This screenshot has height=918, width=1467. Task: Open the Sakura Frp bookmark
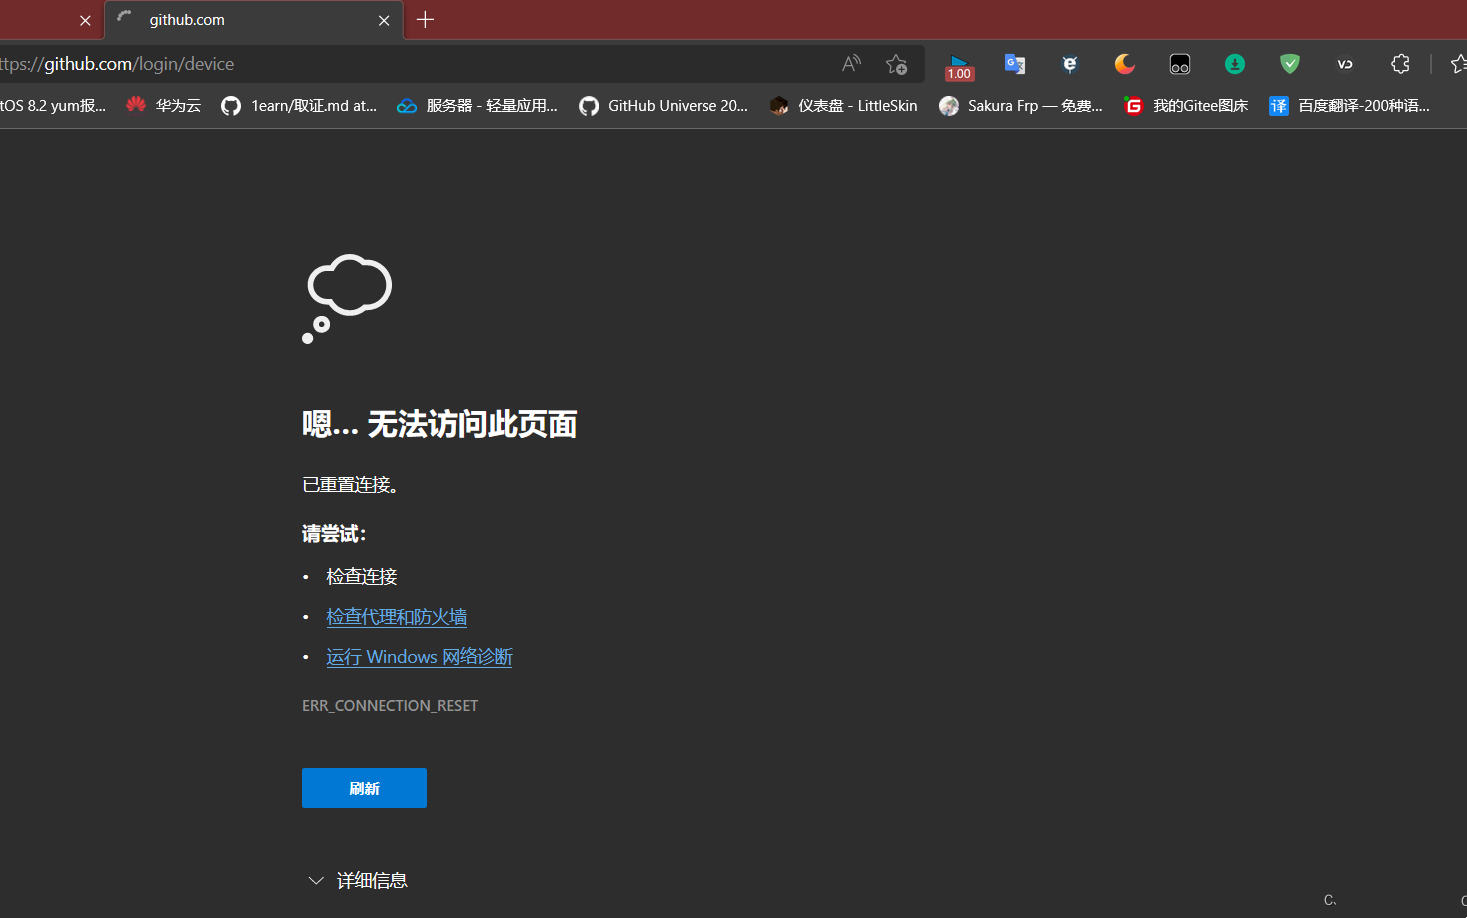pyautogui.click(x=1020, y=106)
